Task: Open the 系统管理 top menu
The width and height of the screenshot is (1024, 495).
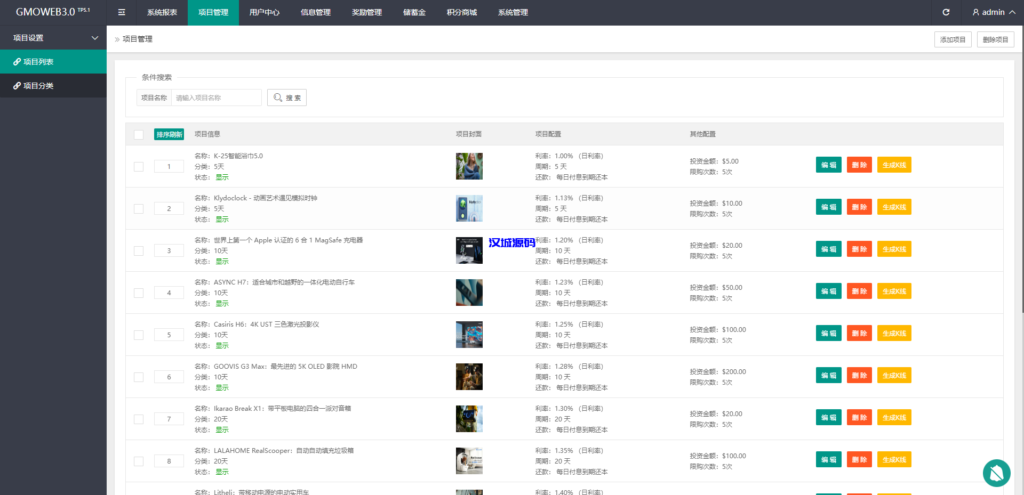Action: pos(512,12)
